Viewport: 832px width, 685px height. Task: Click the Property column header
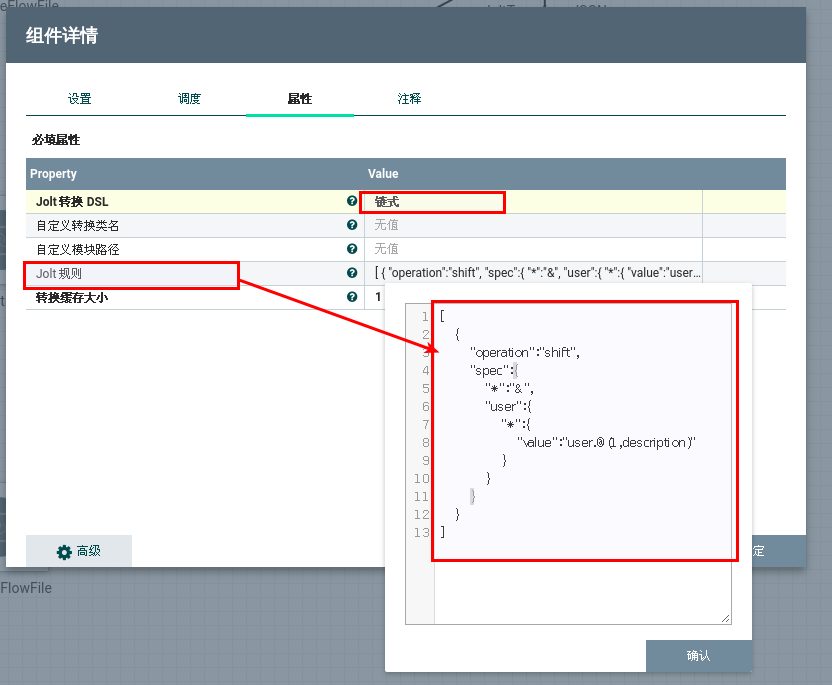54,174
